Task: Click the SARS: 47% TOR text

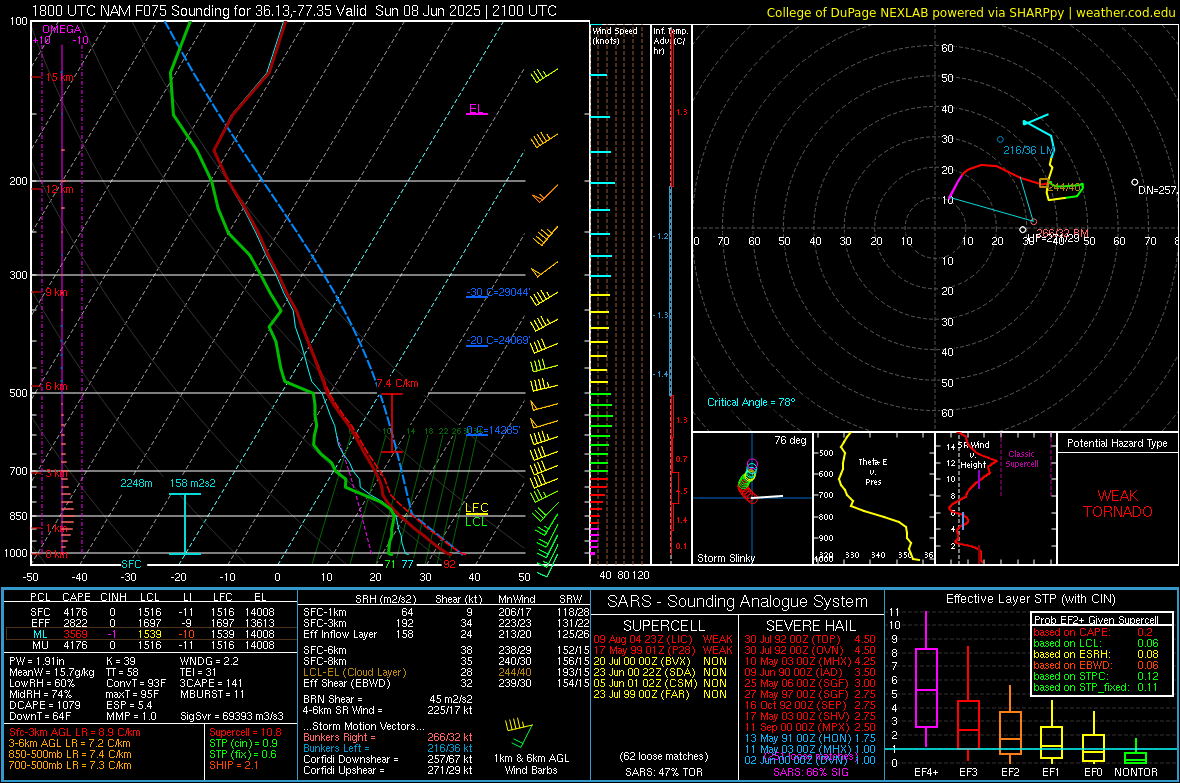Action: pyautogui.click(x=664, y=772)
